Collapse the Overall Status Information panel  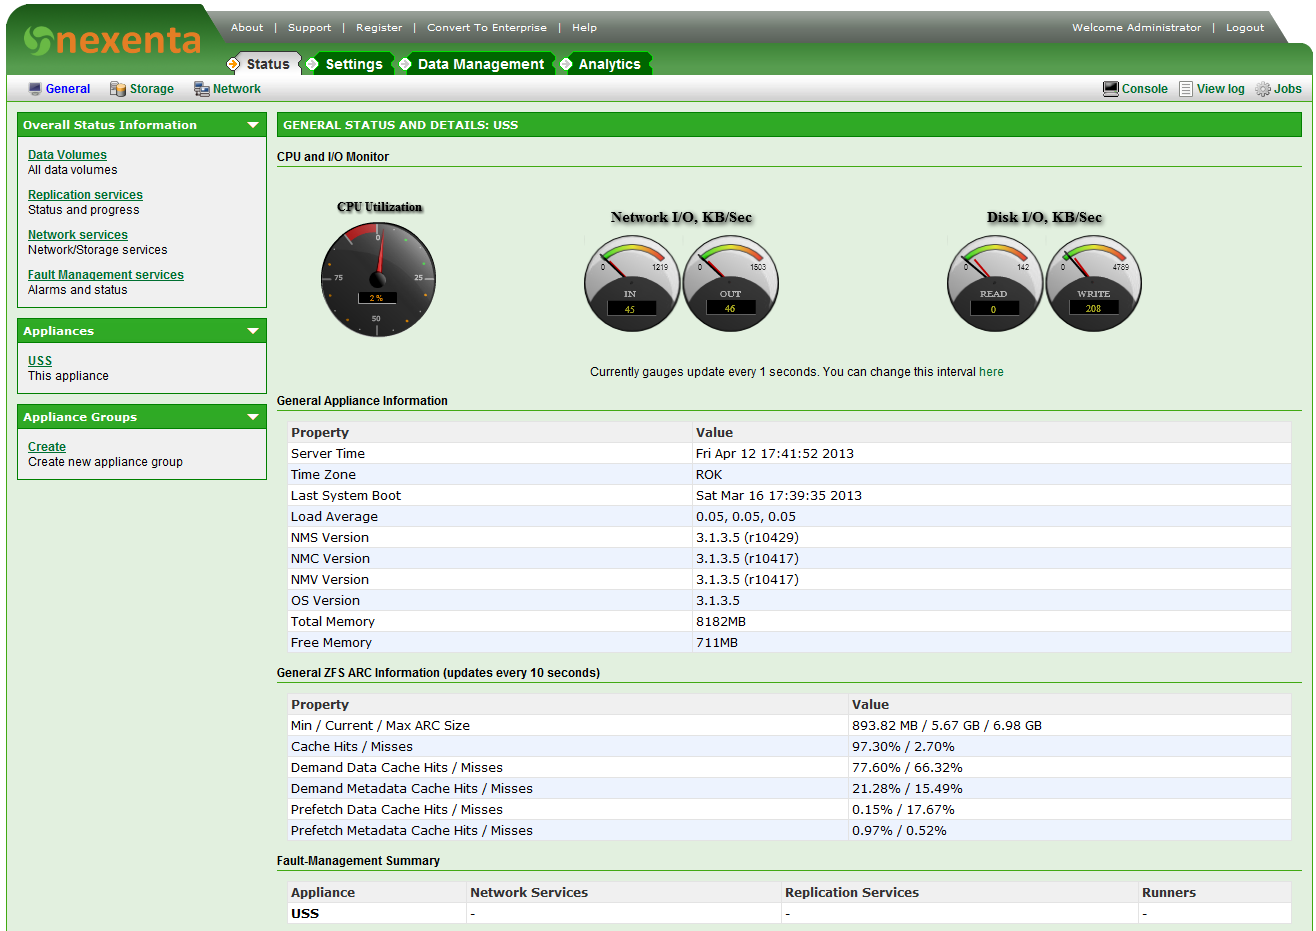coord(253,125)
